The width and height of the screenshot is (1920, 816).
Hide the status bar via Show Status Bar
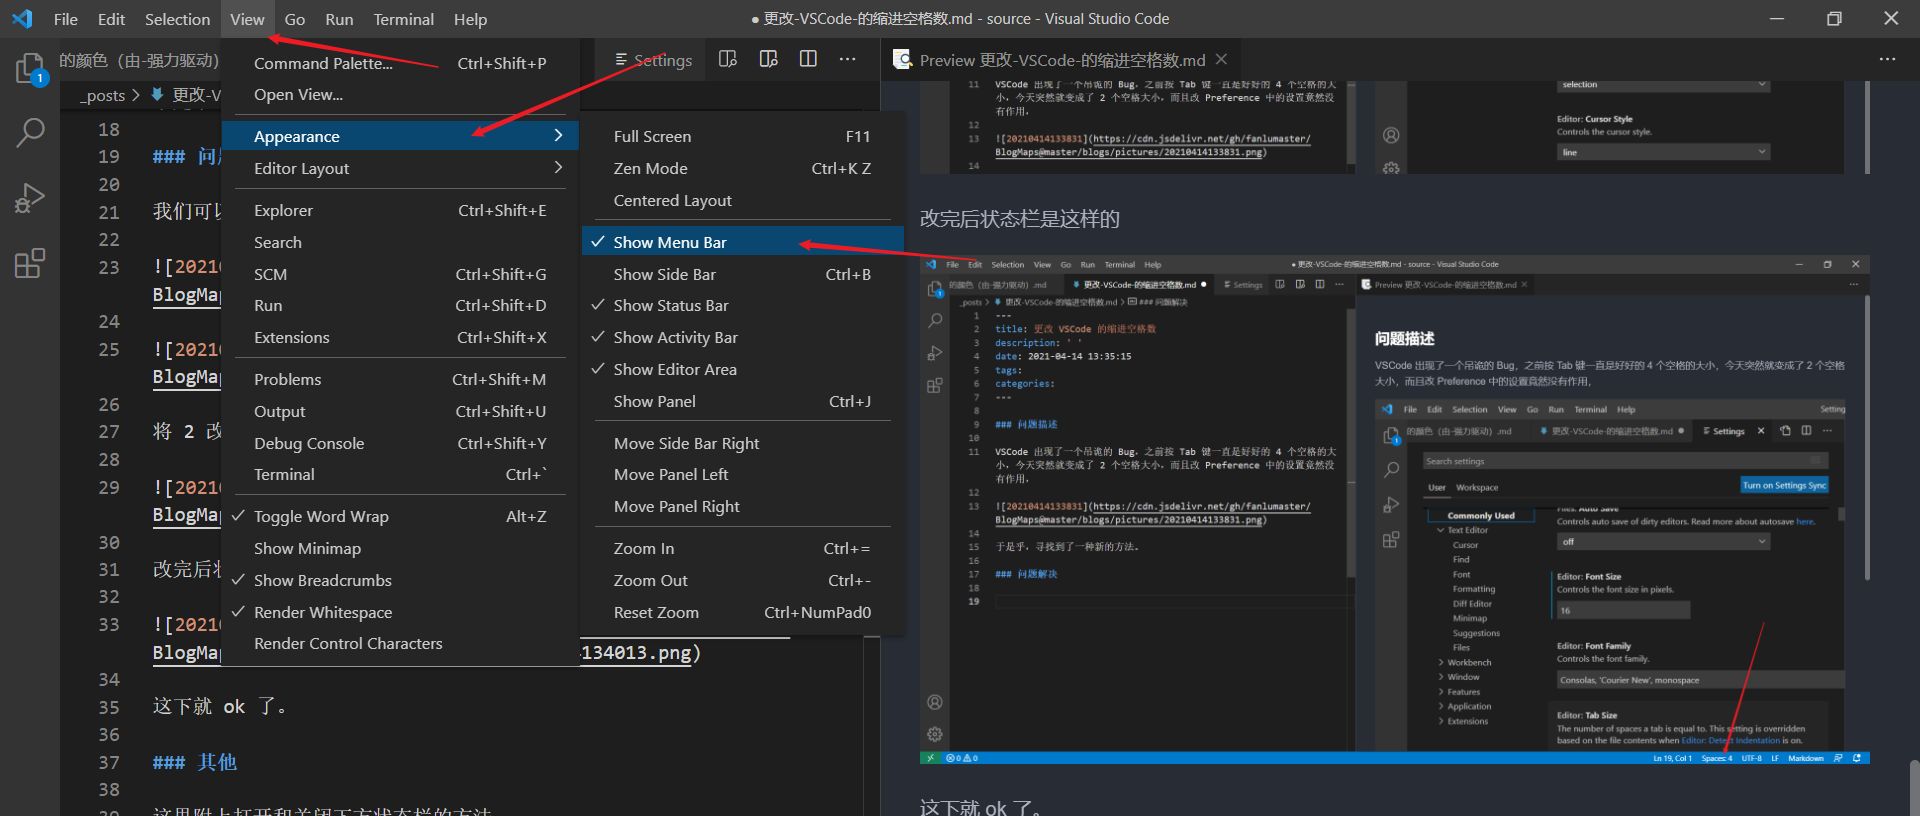[x=742, y=306]
